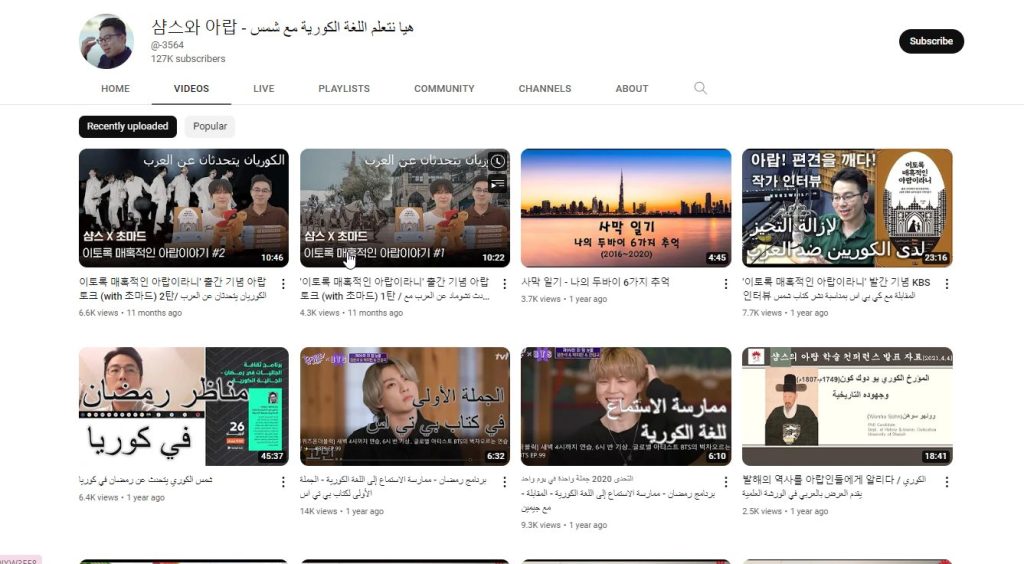Viewport: 1024px width, 564px height.
Task: Click '4.3K views • 11 months ago' text
Action: [351, 313]
